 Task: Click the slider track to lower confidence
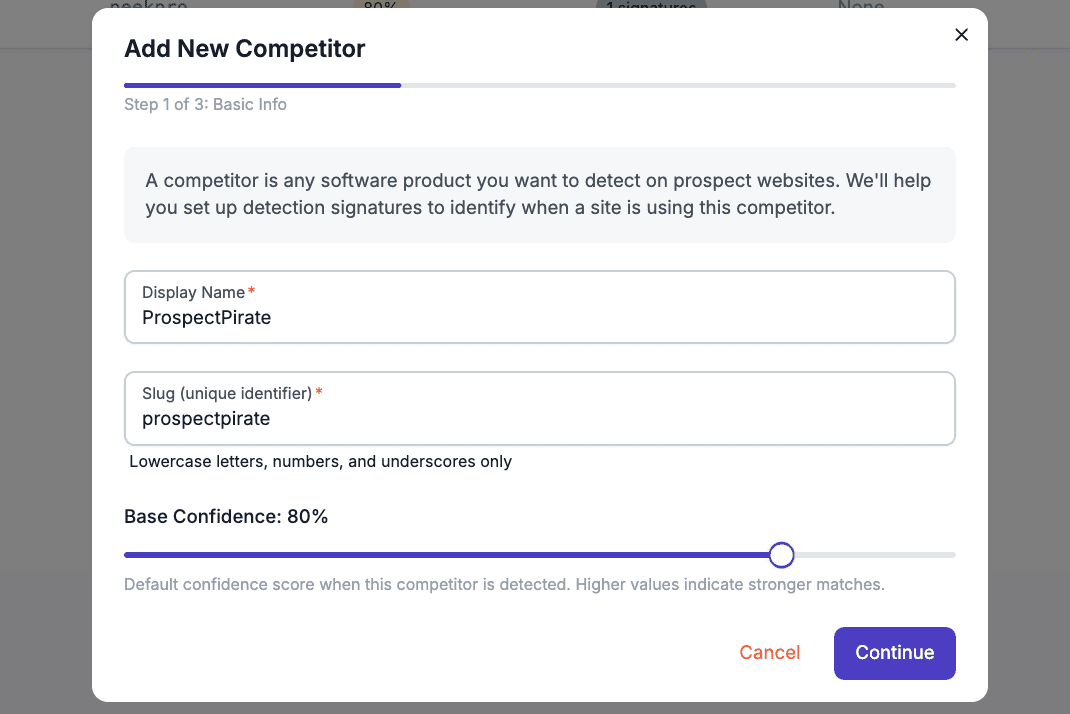pos(400,554)
